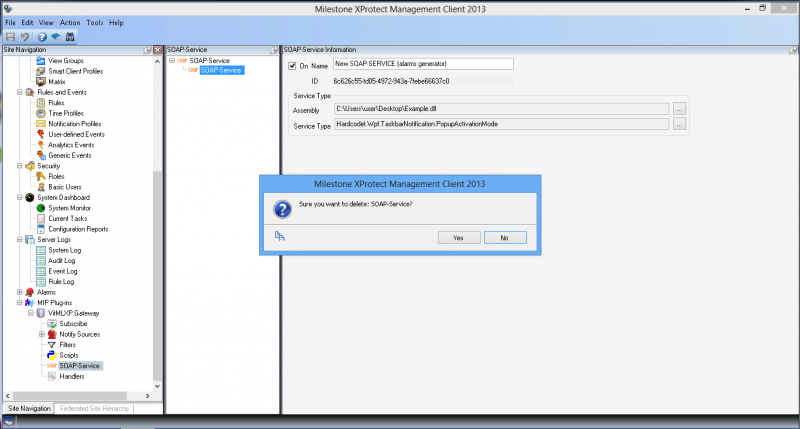Browse Service Type with ellipsis button
Screen dimensions: 800x429
pos(679,124)
